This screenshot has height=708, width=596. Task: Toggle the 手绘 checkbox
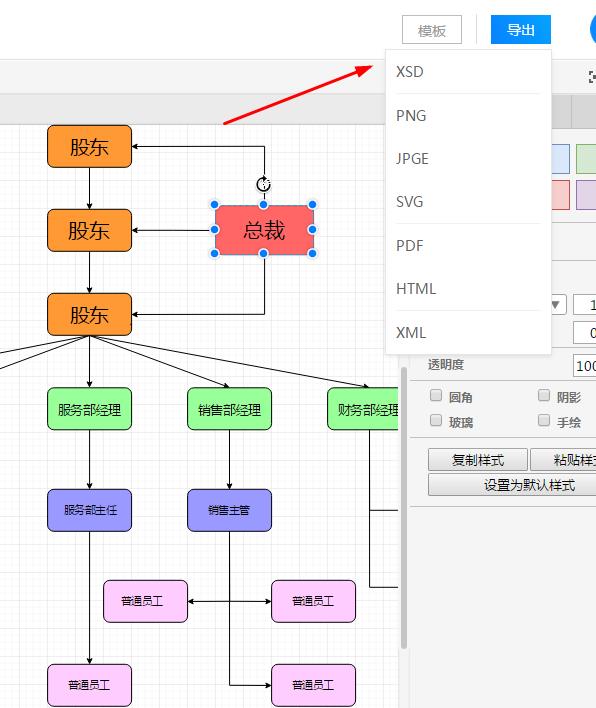pyautogui.click(x=544, y=420)
